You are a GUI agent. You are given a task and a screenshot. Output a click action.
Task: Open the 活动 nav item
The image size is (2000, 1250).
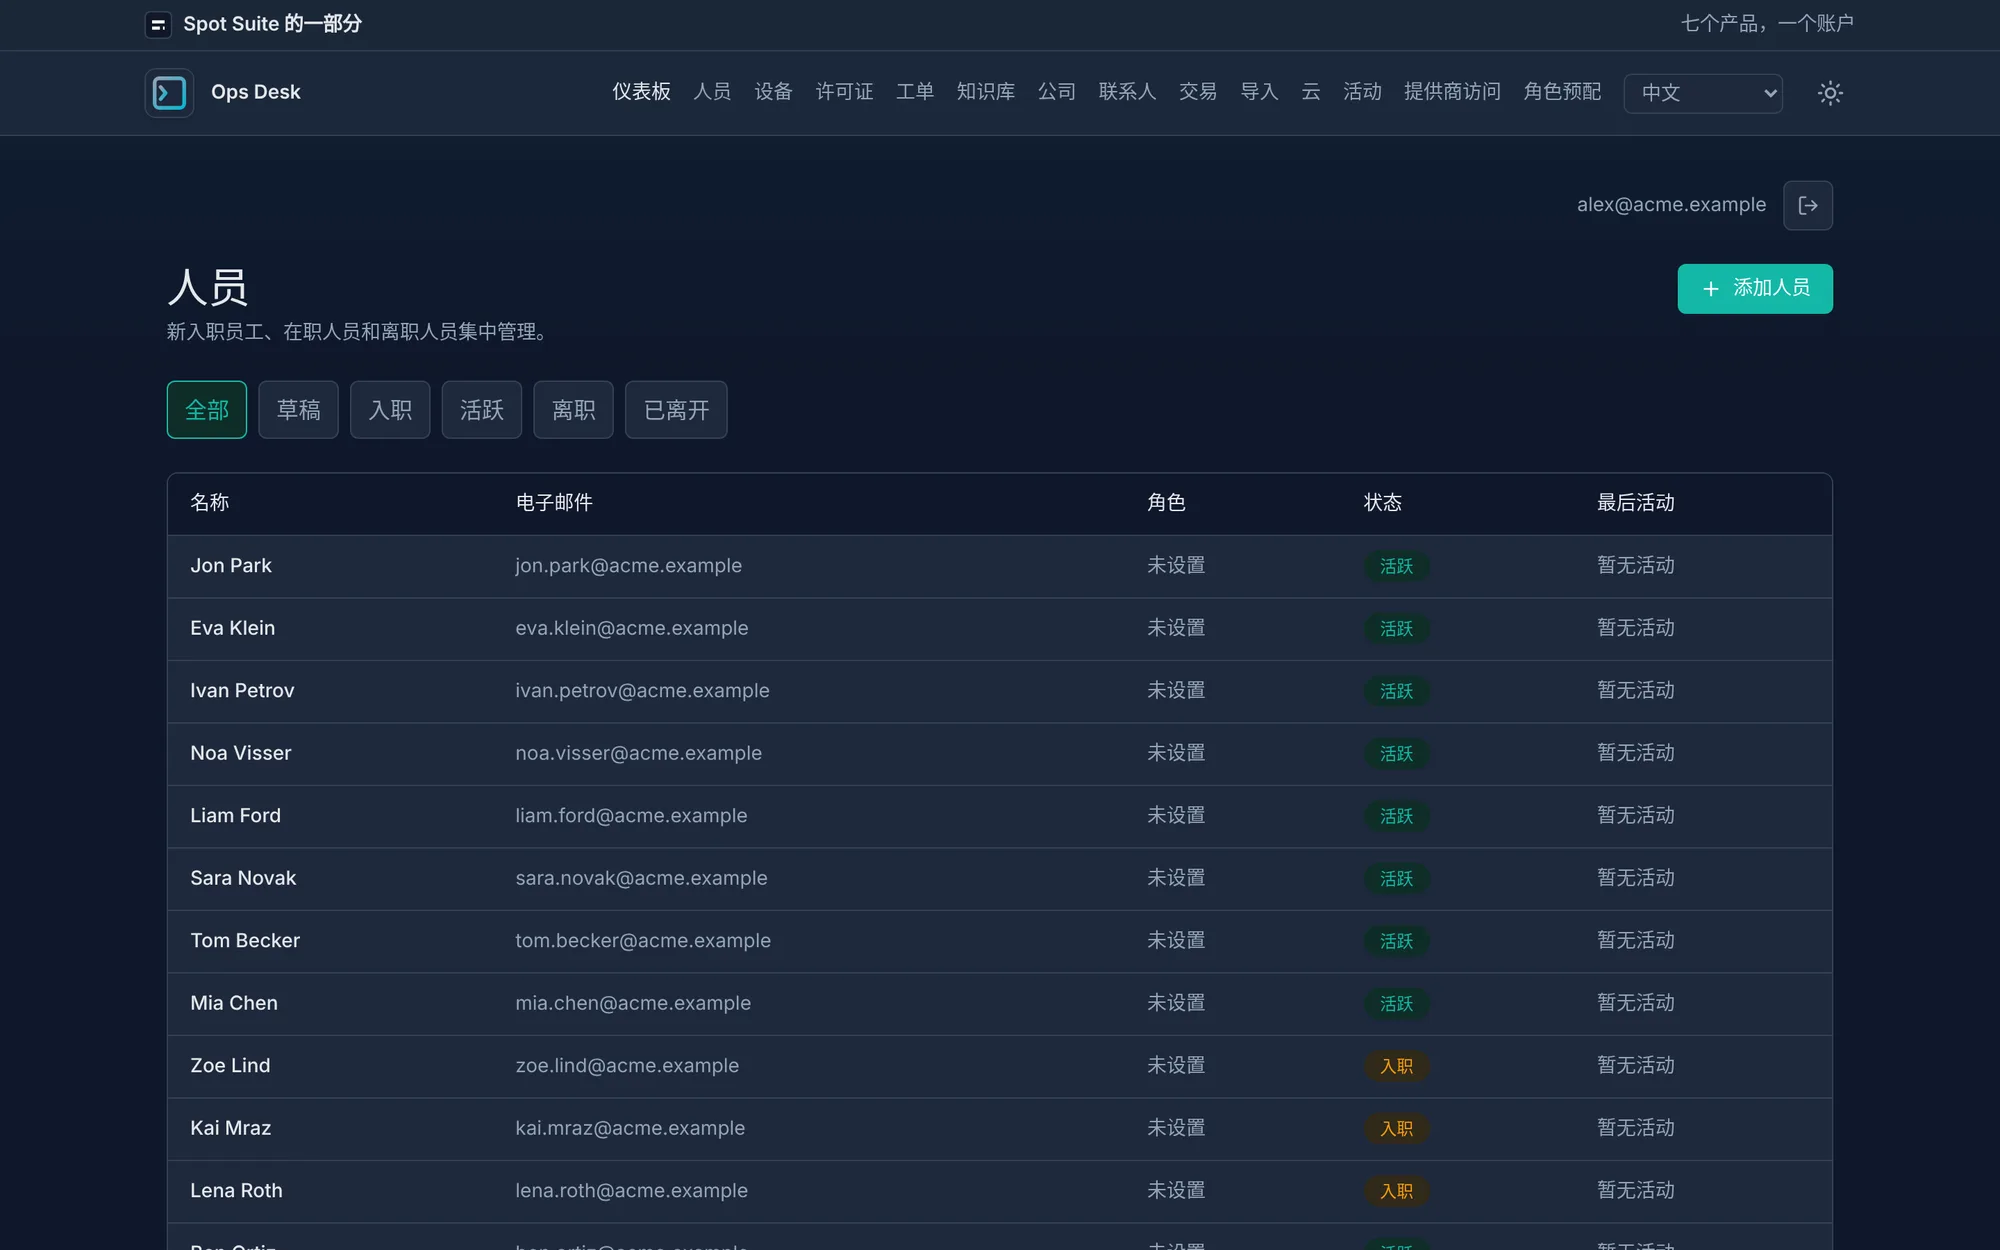[1362, 92]
